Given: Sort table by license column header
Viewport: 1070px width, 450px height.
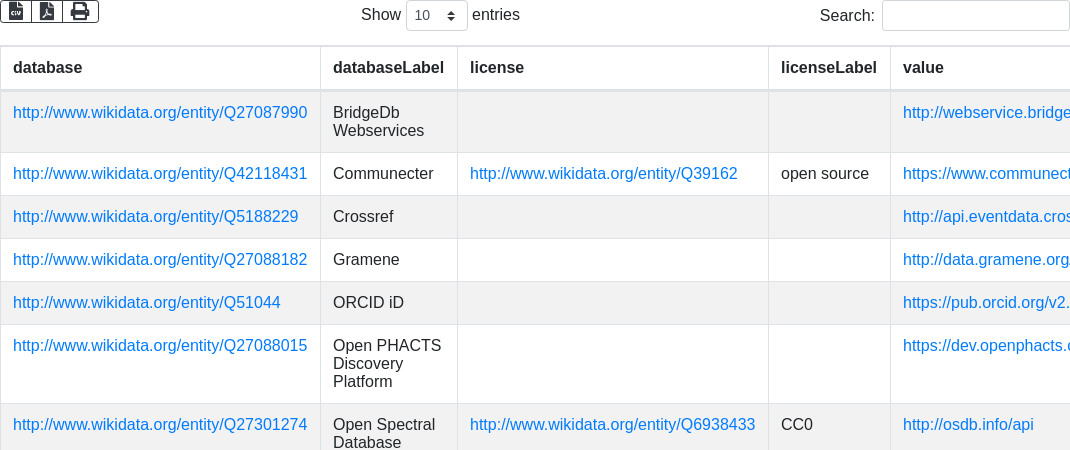Looking at the screenshot, I should [497, 68].
